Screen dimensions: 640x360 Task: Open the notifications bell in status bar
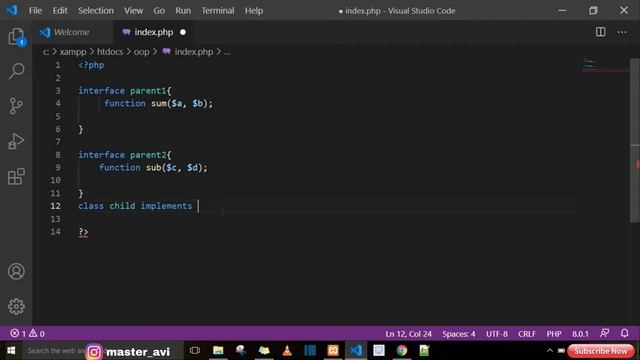point(624,333)
